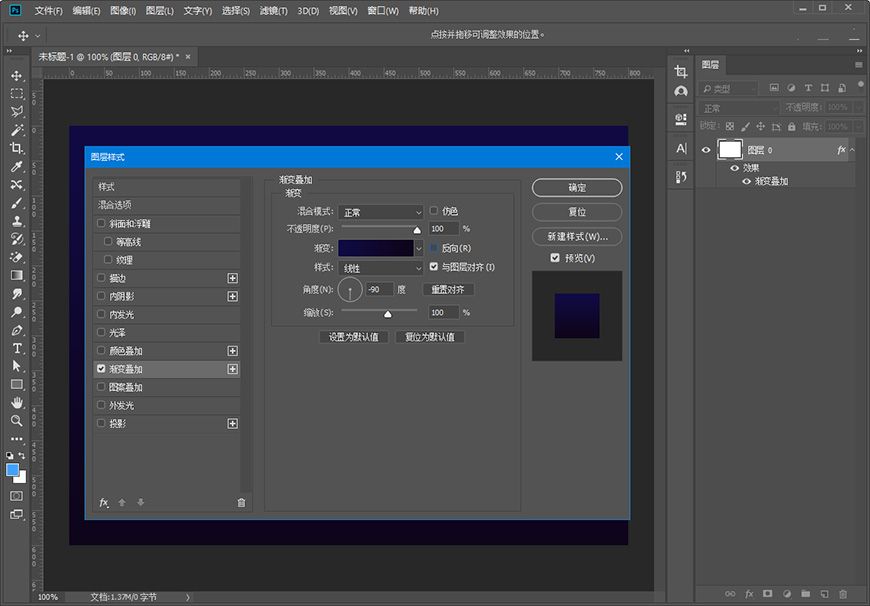This screenshot has height=606, width=870.
Task: Enable the 投影 checkbox
Action: click(101, 422)
